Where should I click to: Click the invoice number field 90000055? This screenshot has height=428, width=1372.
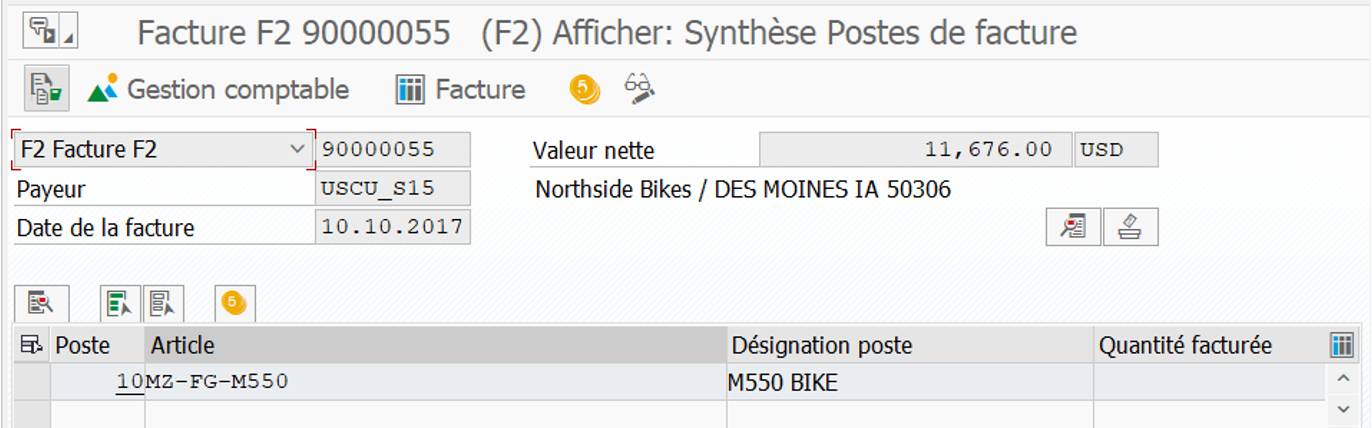click(x=392, y=150)
